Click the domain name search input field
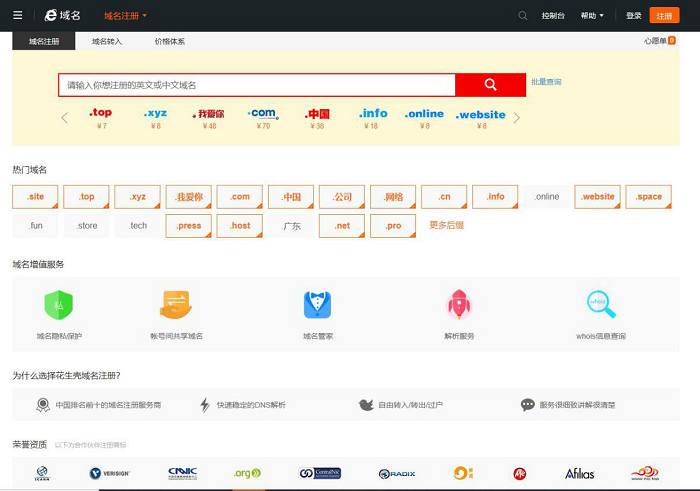 pos(256,85)
